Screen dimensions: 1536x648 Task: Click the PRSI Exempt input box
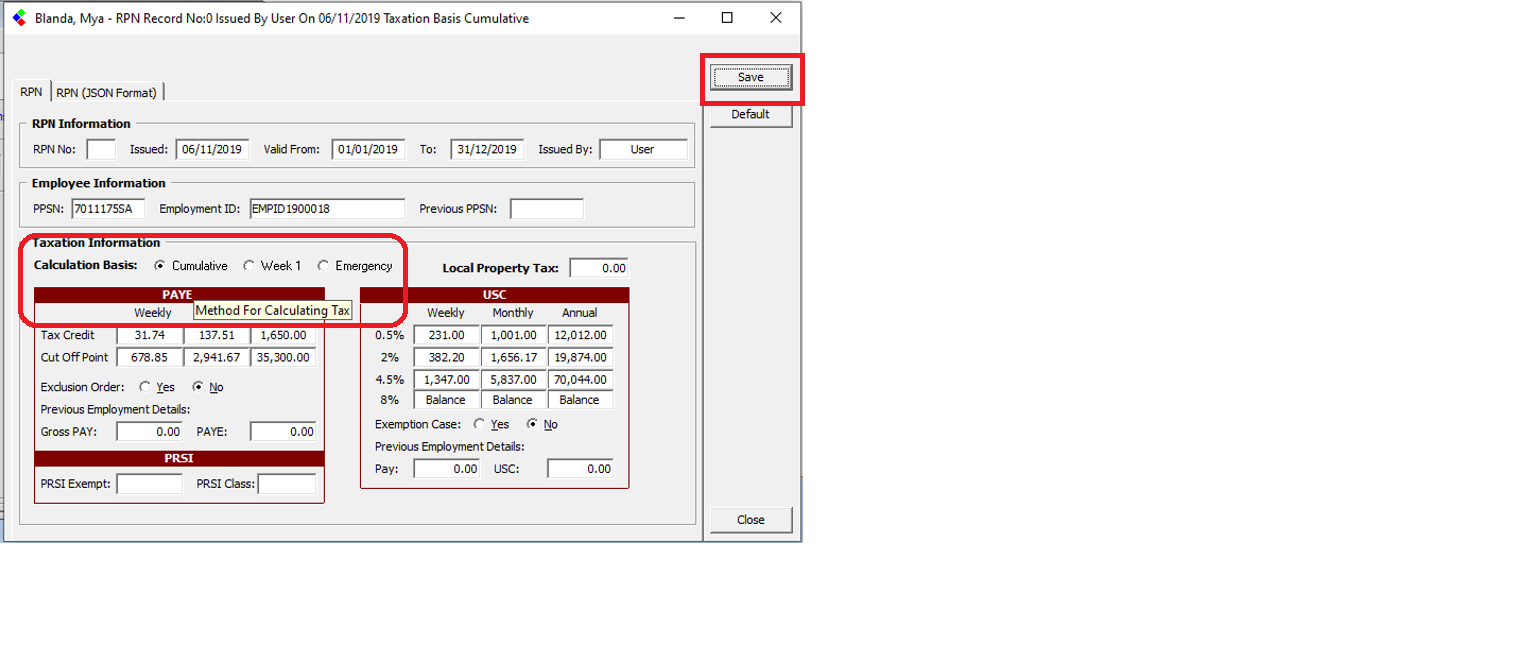tap(149, 484)
